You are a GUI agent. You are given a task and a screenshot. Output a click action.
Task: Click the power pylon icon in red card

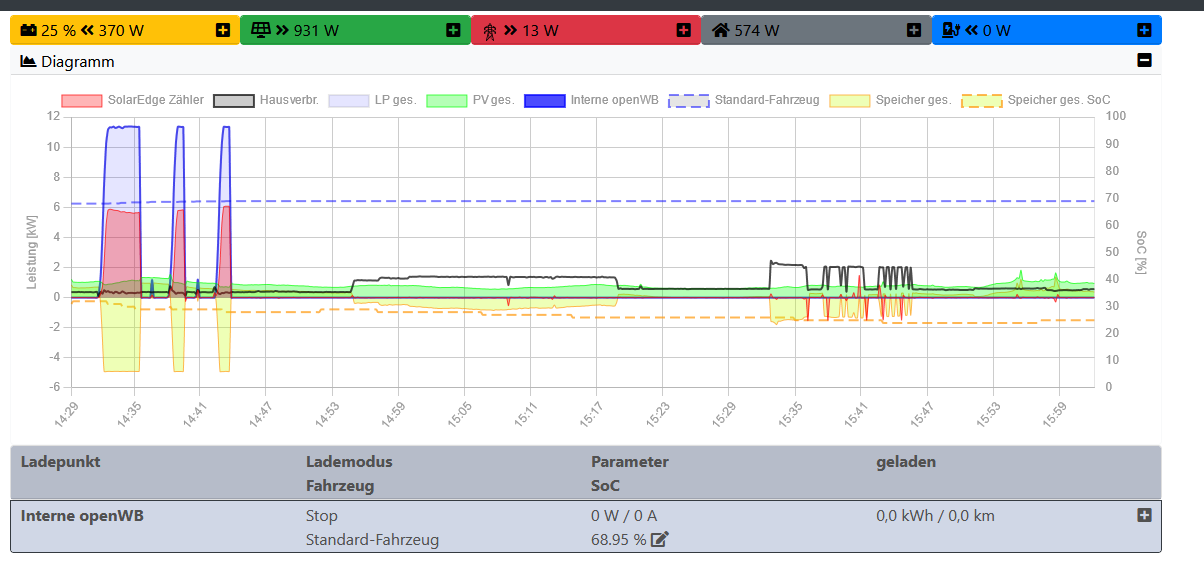489,31
